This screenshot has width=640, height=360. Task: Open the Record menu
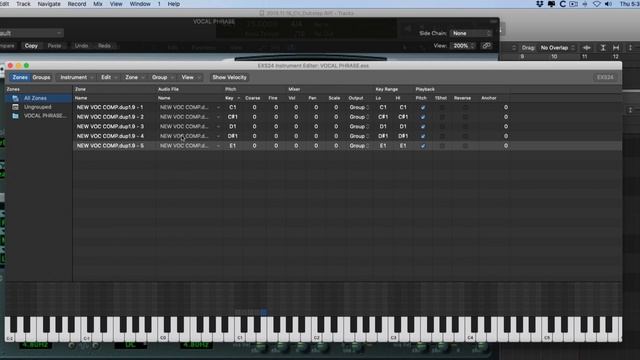pyautogui.click(x=77, y=4)
